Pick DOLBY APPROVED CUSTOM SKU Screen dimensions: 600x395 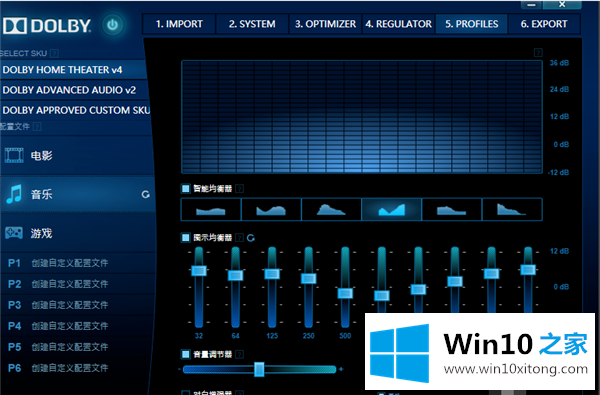75,110
